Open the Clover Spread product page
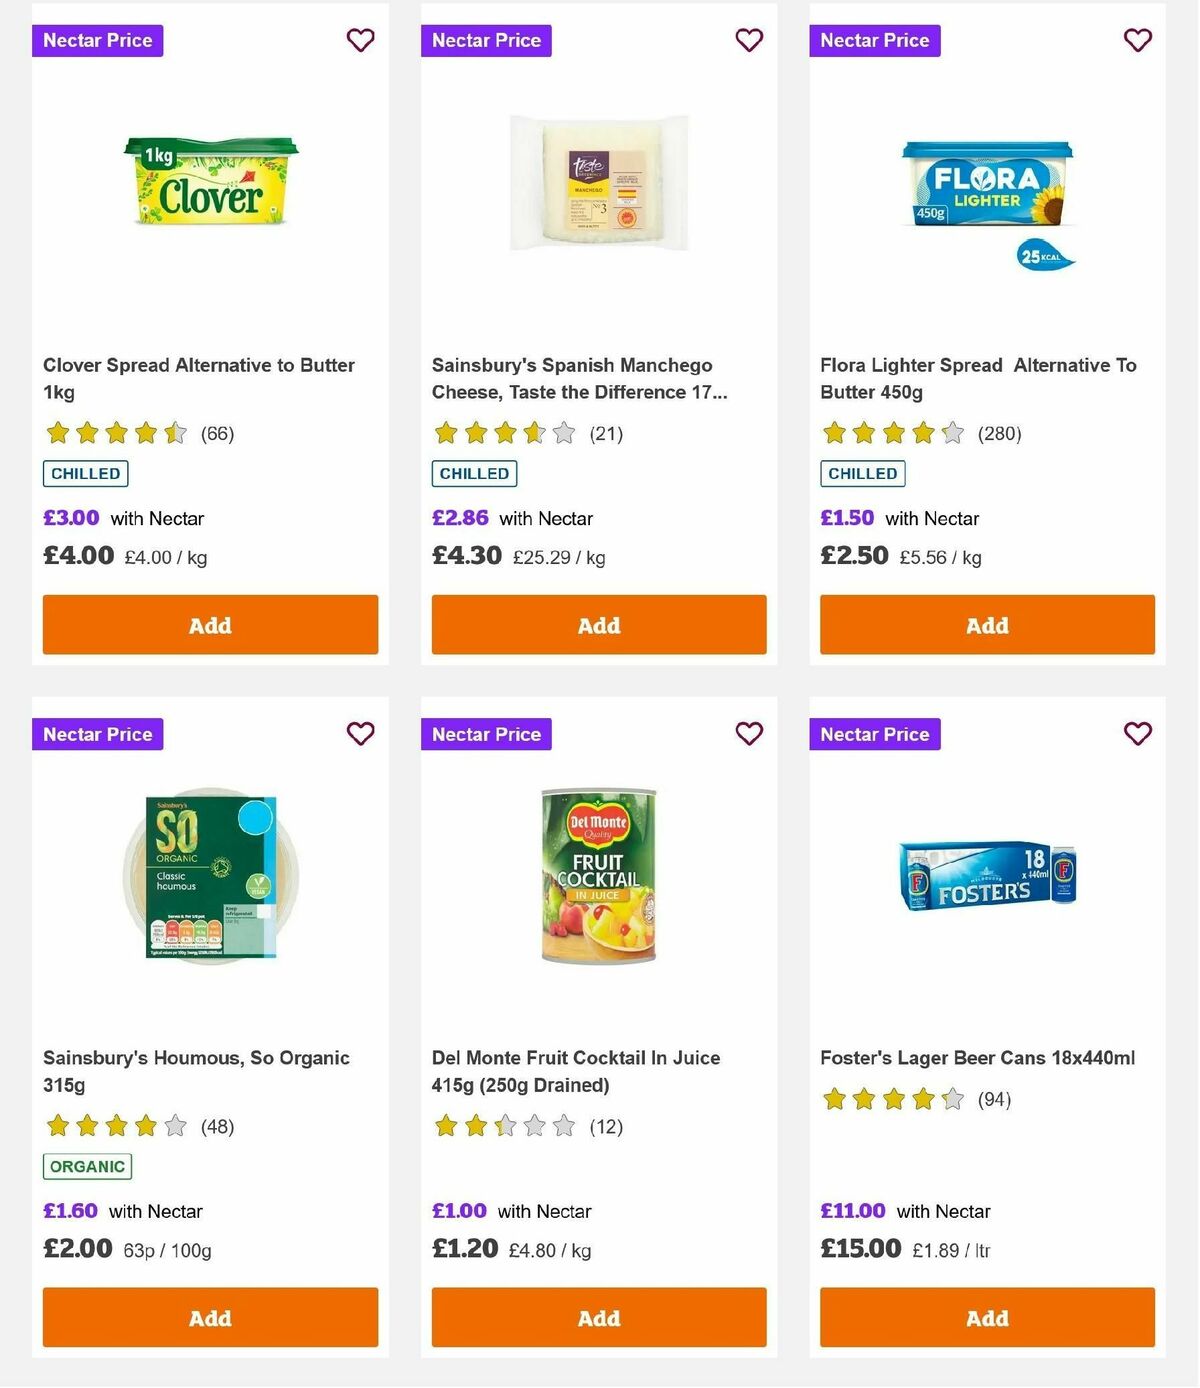 (x=197, y=378)
